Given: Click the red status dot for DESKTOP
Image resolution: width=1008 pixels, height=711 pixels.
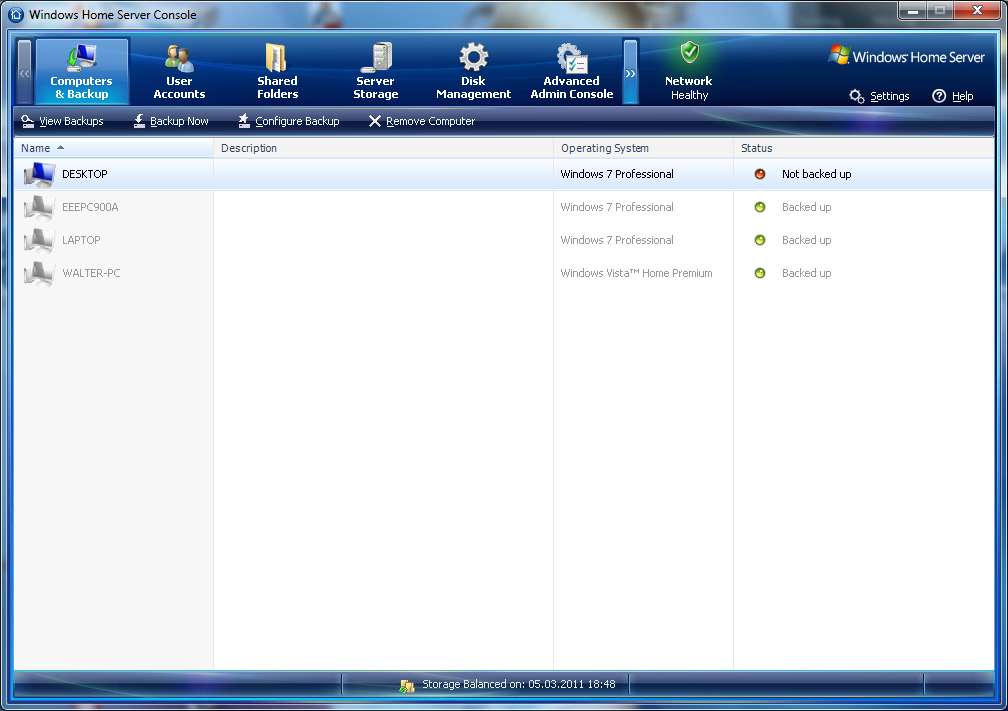Looking at the screenshot, I should (x=760, y=174).
